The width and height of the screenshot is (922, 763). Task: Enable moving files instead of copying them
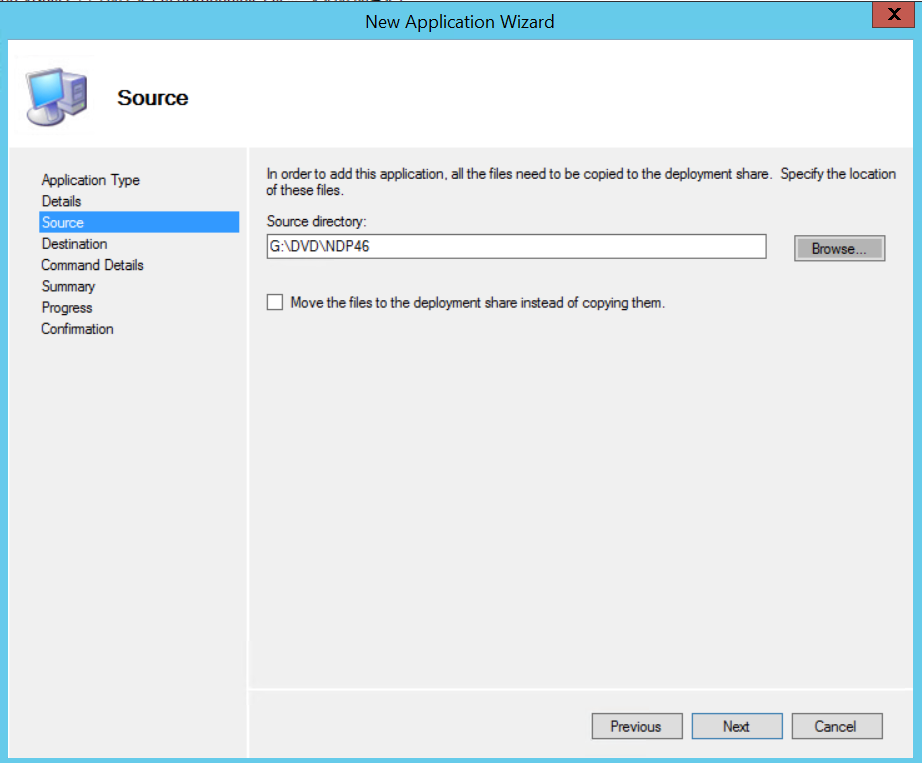(x=275, y=302)
